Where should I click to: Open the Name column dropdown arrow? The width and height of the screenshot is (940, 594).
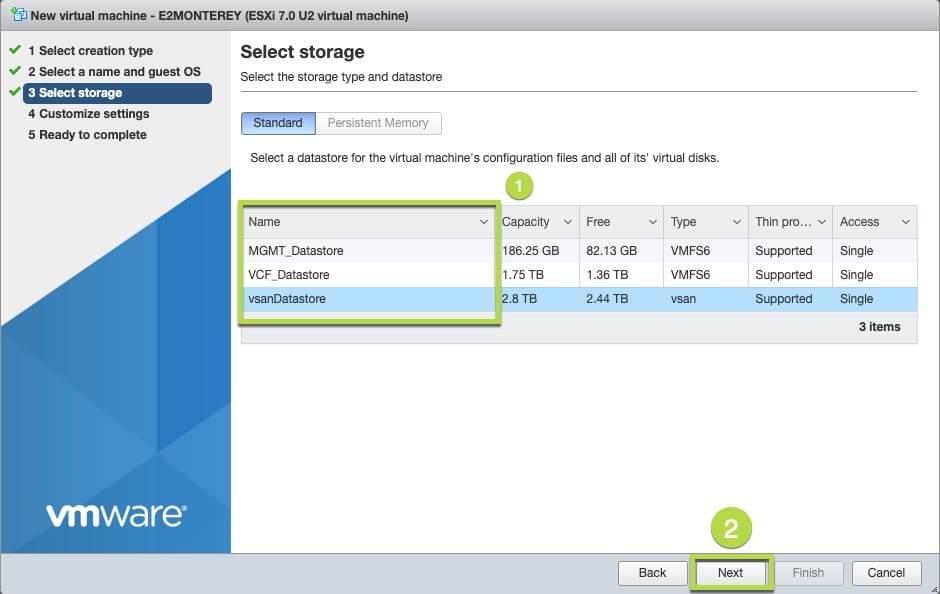point(483,222)
